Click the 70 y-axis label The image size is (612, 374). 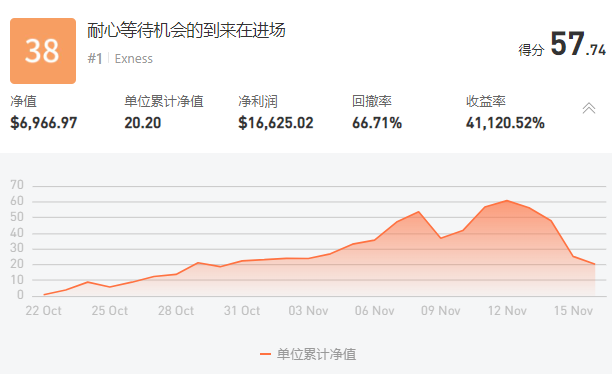(17, 185)
